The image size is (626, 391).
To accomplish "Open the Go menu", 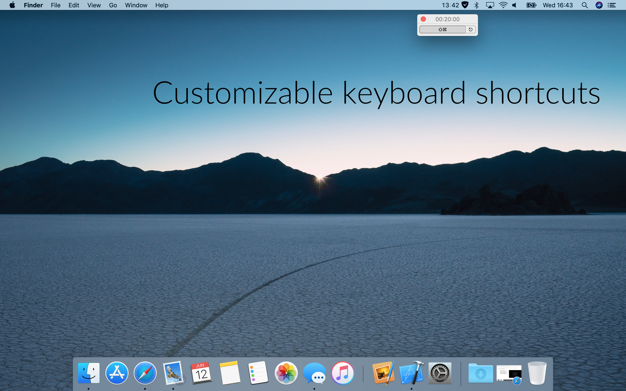I will (x=113, y=5).
